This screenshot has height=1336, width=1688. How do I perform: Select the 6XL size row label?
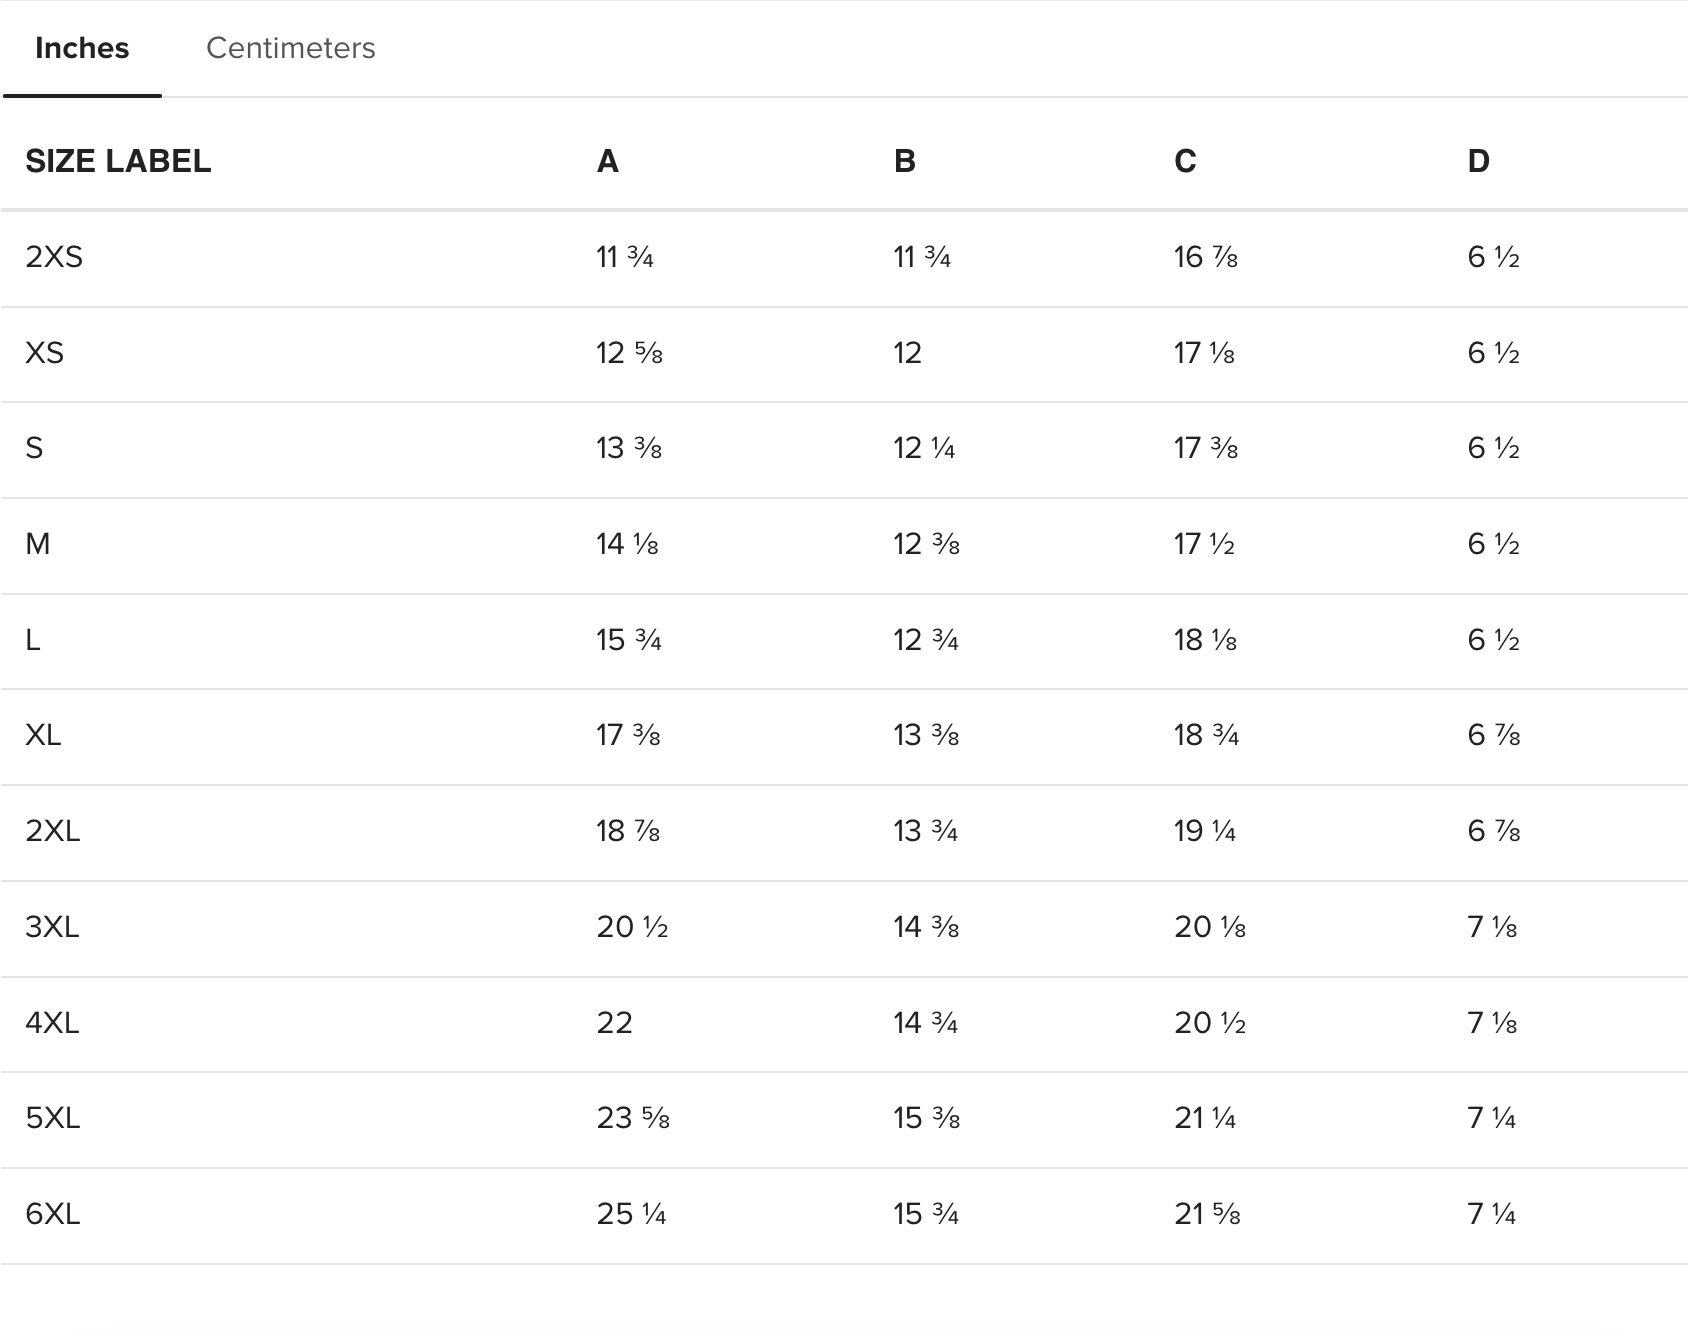pyautogui.click(x=52, y=1214)
